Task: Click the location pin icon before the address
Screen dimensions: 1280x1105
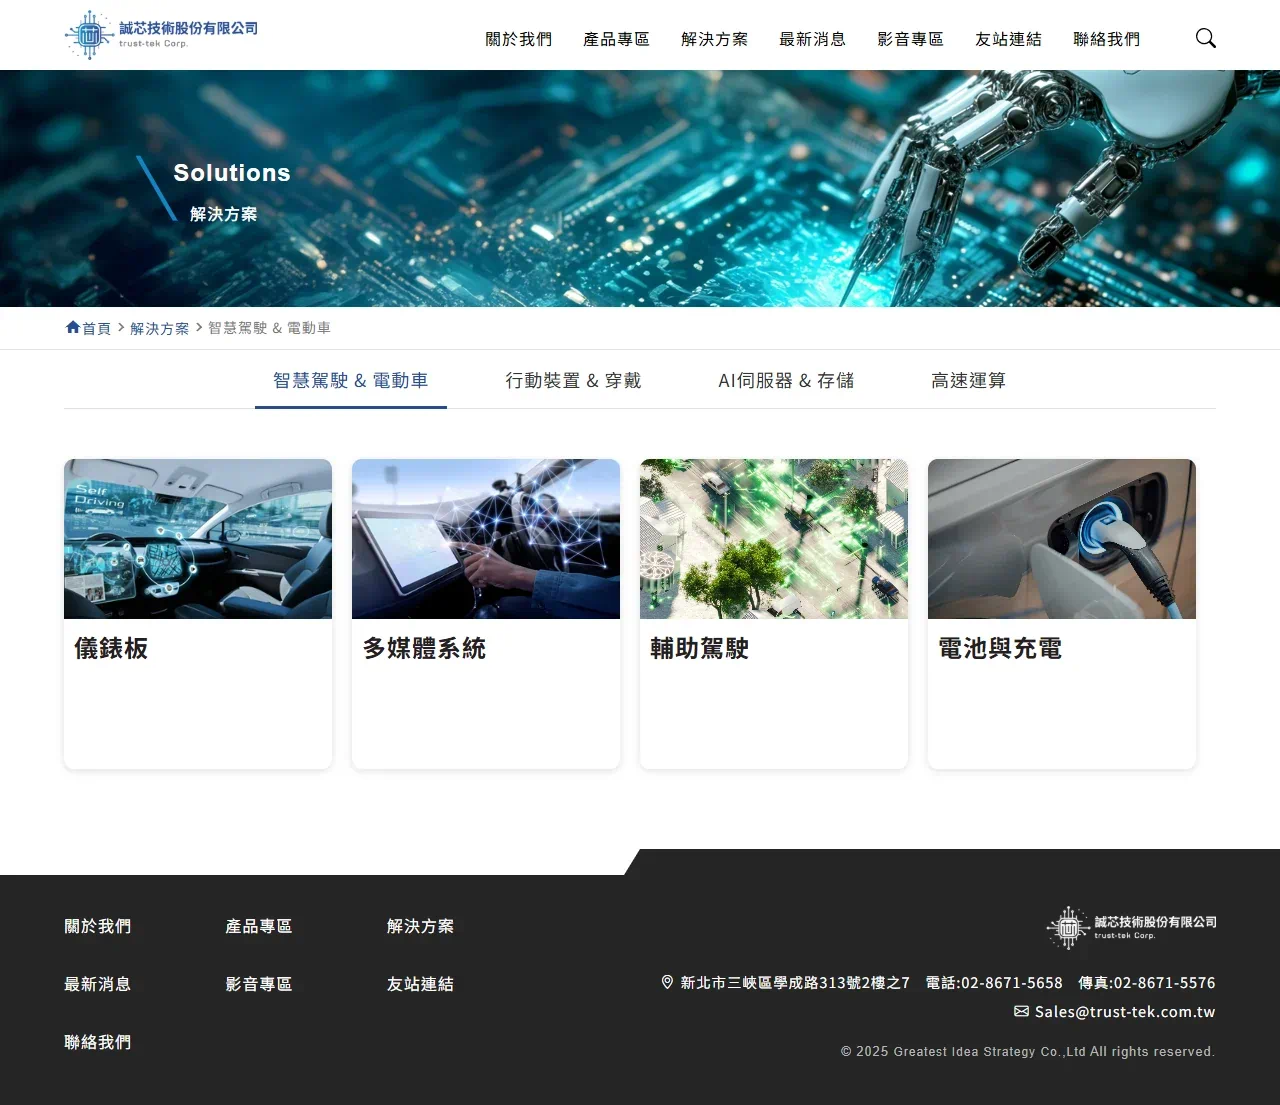Action: pos(666,982)
